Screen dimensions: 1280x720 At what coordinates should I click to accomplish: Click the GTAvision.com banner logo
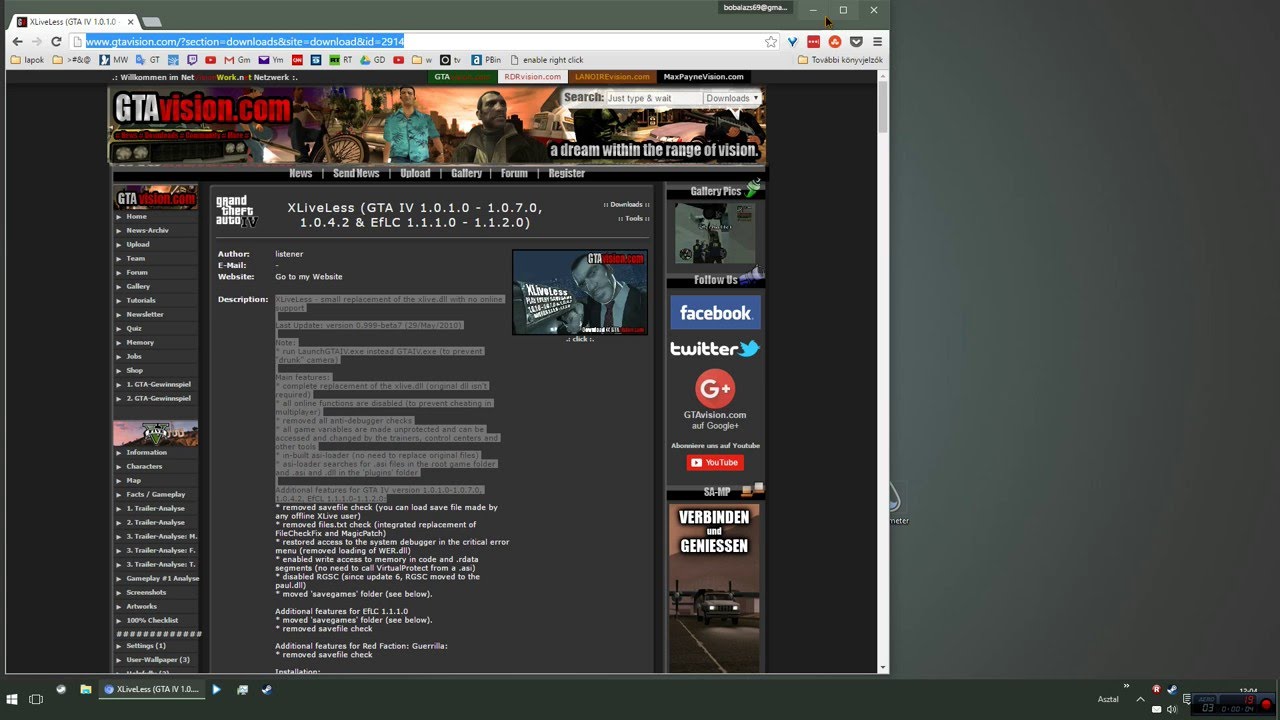pyautogui.click(x=203, y=107)
